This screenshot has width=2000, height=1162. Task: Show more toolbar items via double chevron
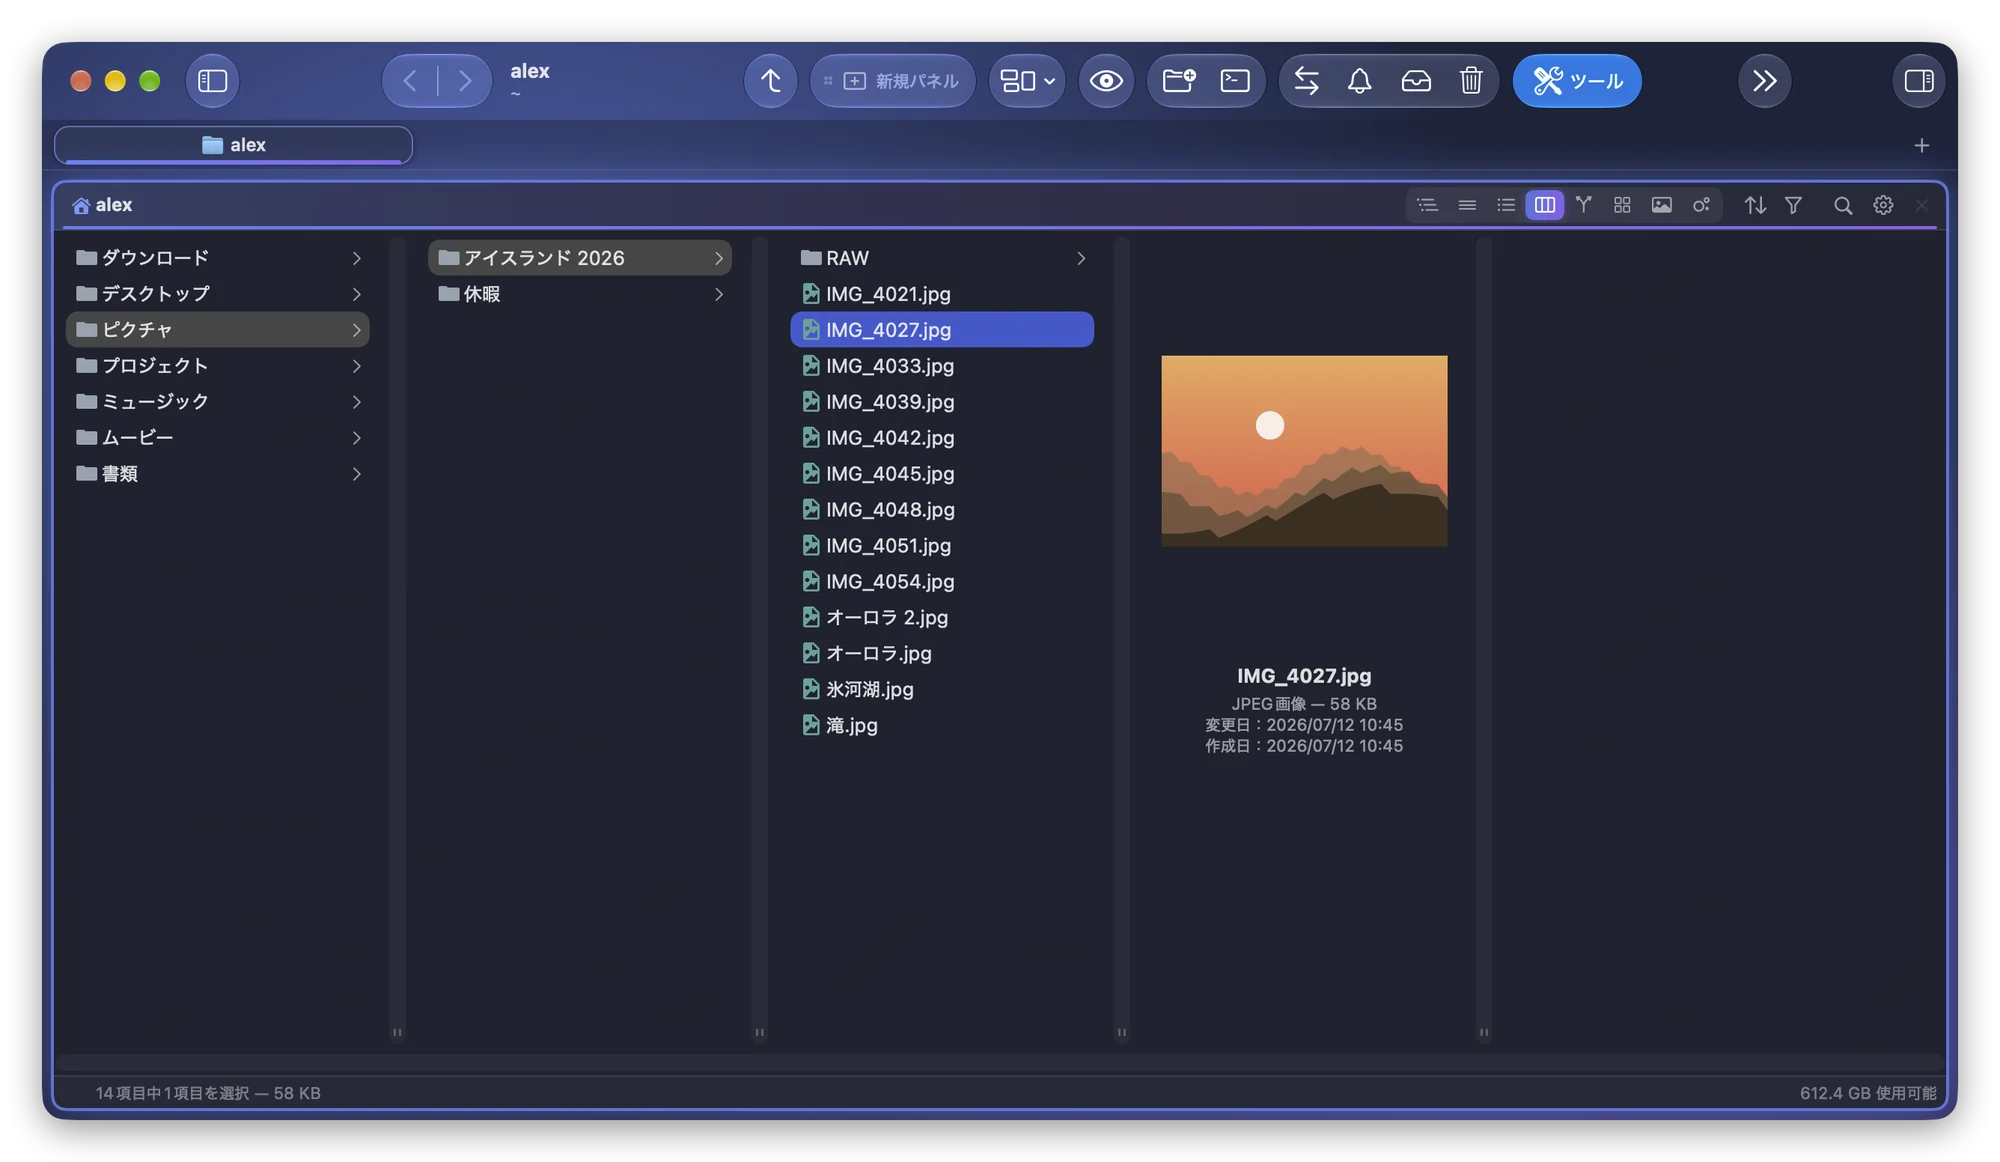point(1764,81)
